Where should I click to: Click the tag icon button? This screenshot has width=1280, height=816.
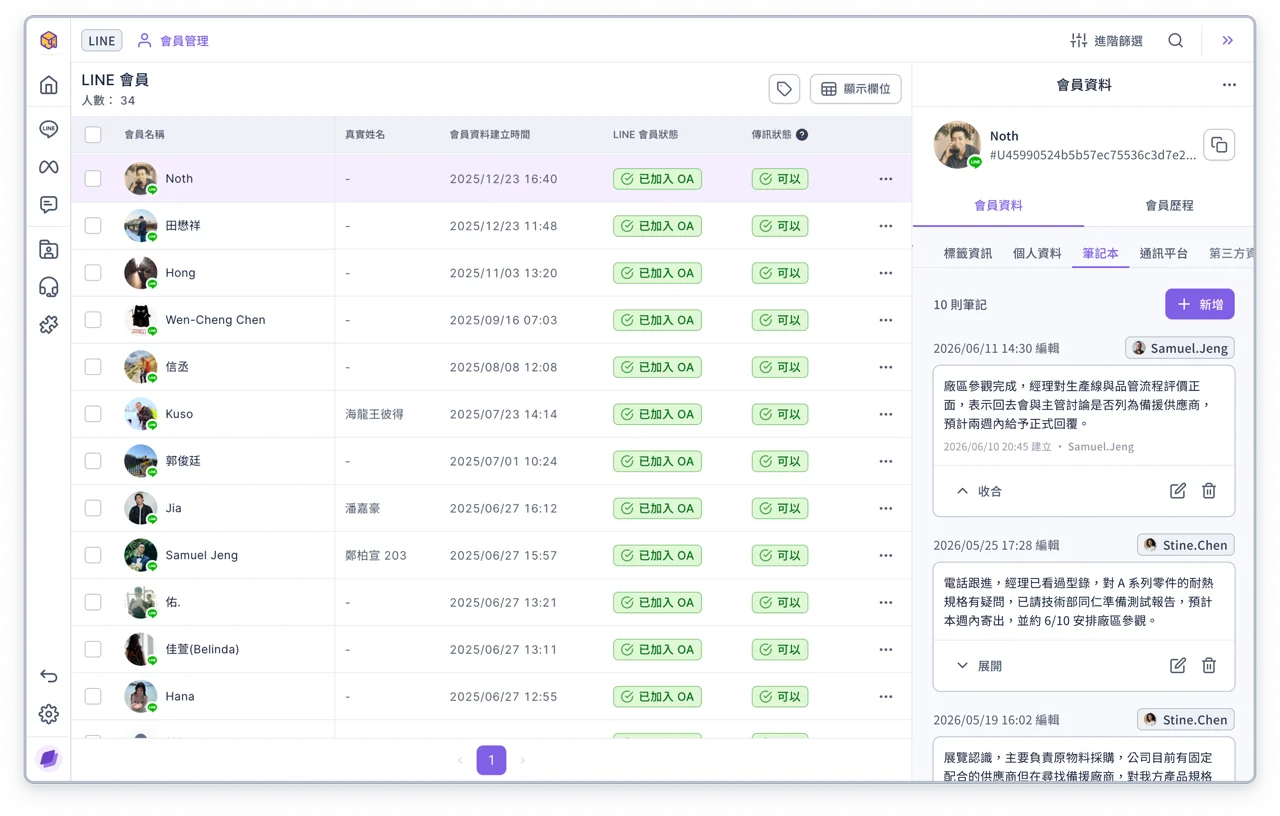[x=784, y=89]
